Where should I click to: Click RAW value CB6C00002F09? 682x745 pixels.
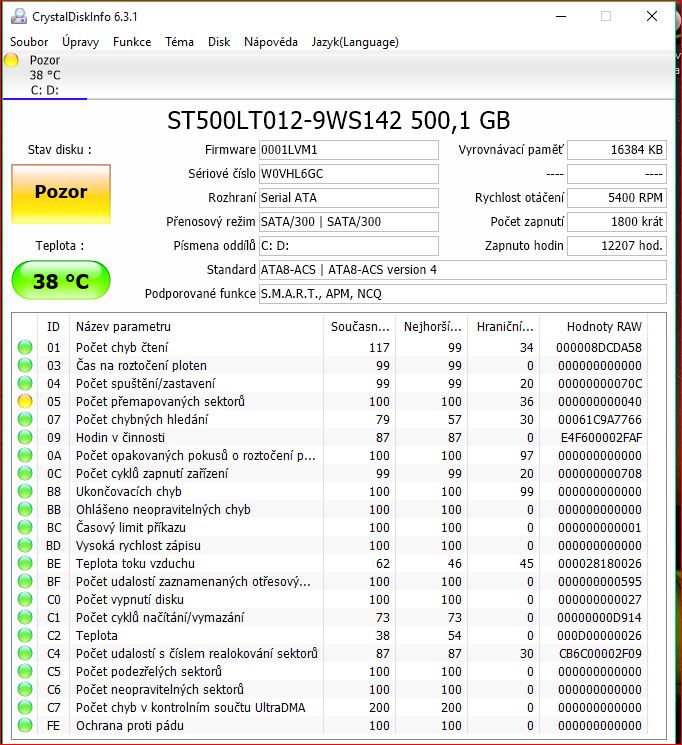(600, 654)
